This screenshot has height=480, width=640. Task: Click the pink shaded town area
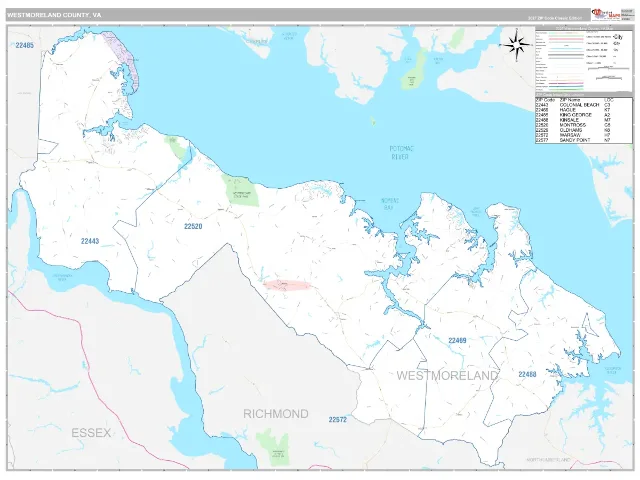pos(287,285)
